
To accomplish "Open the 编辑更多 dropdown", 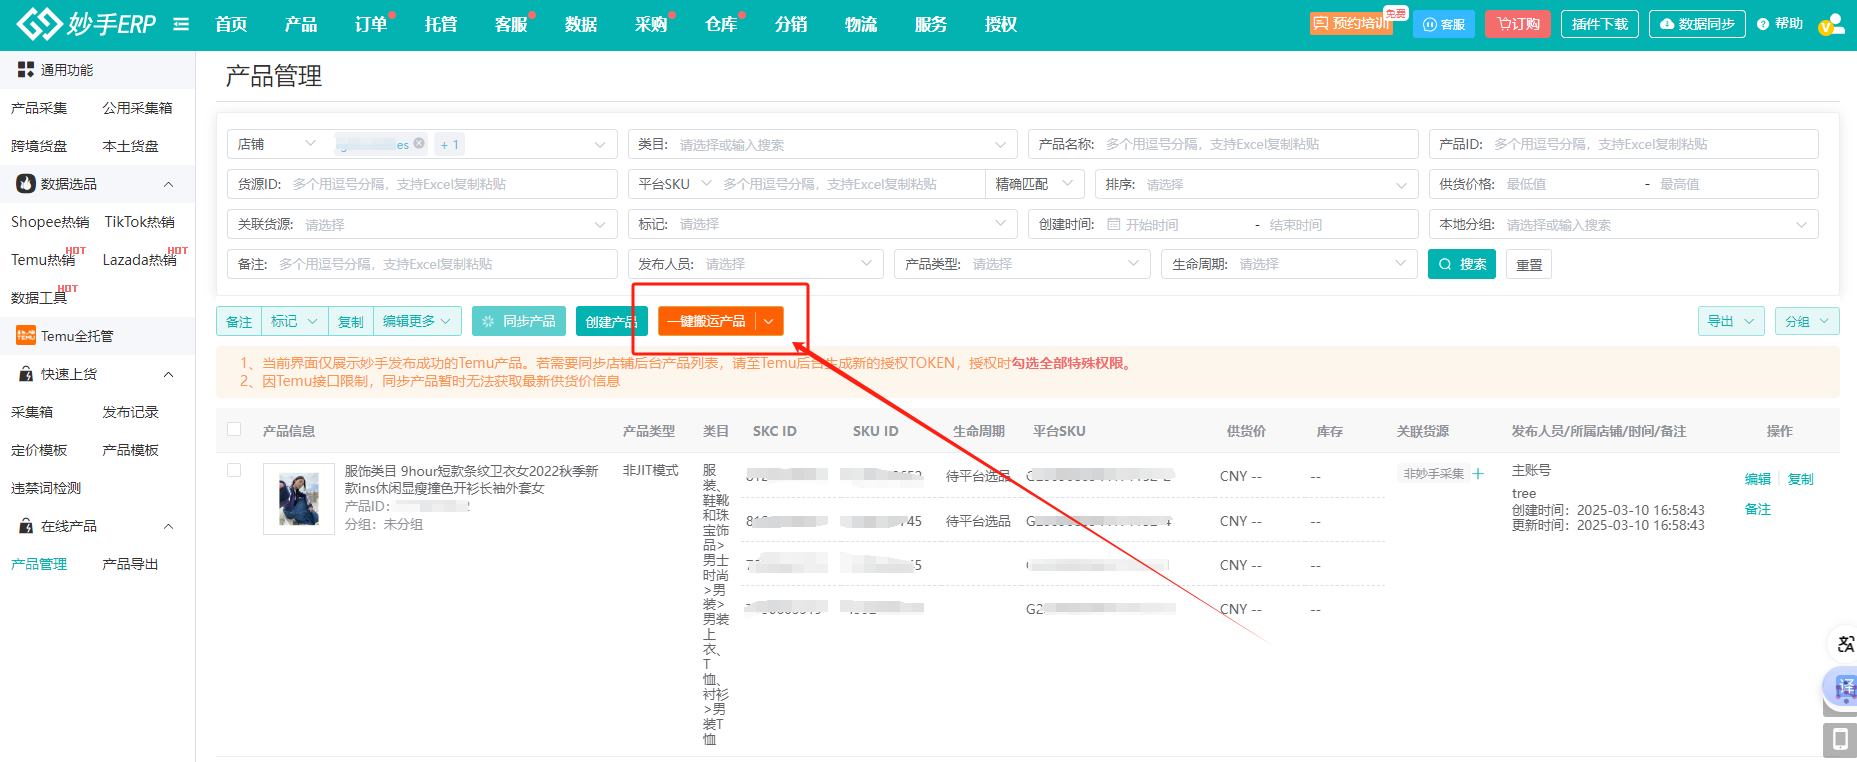I will [x=417, y=321].
